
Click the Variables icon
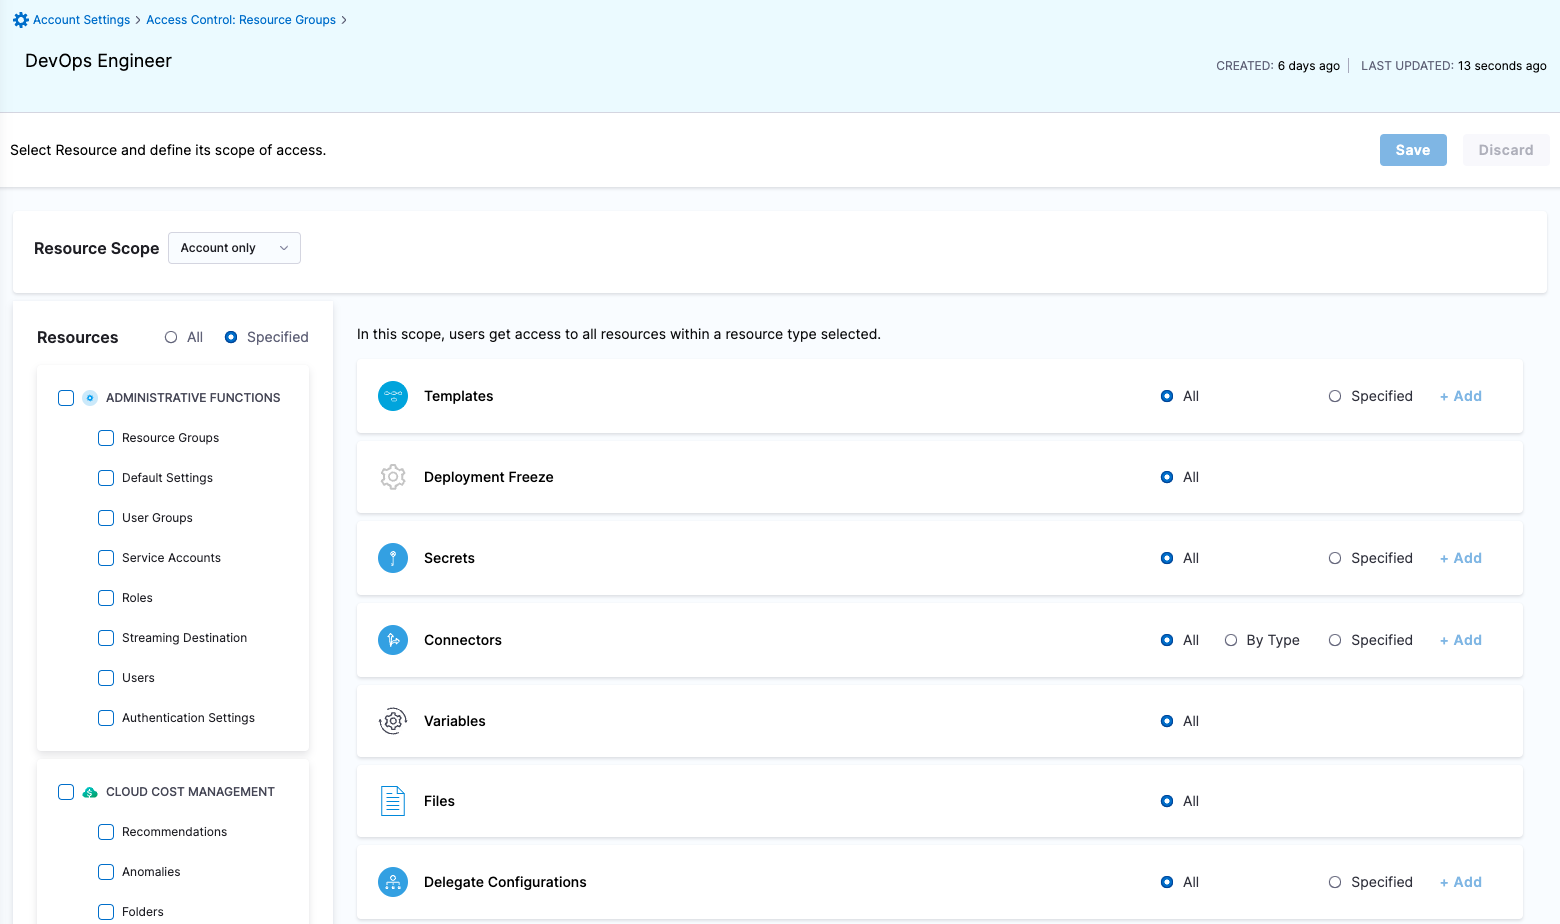pyautogui.click(x=392, y=721)
